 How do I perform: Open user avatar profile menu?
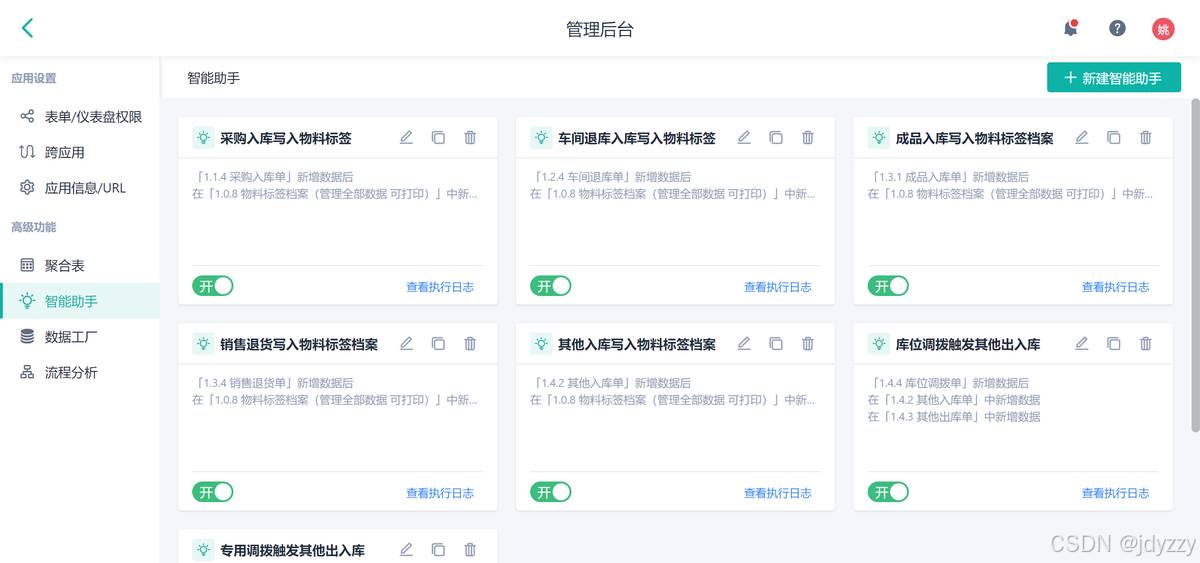[x=1163, y=29]
